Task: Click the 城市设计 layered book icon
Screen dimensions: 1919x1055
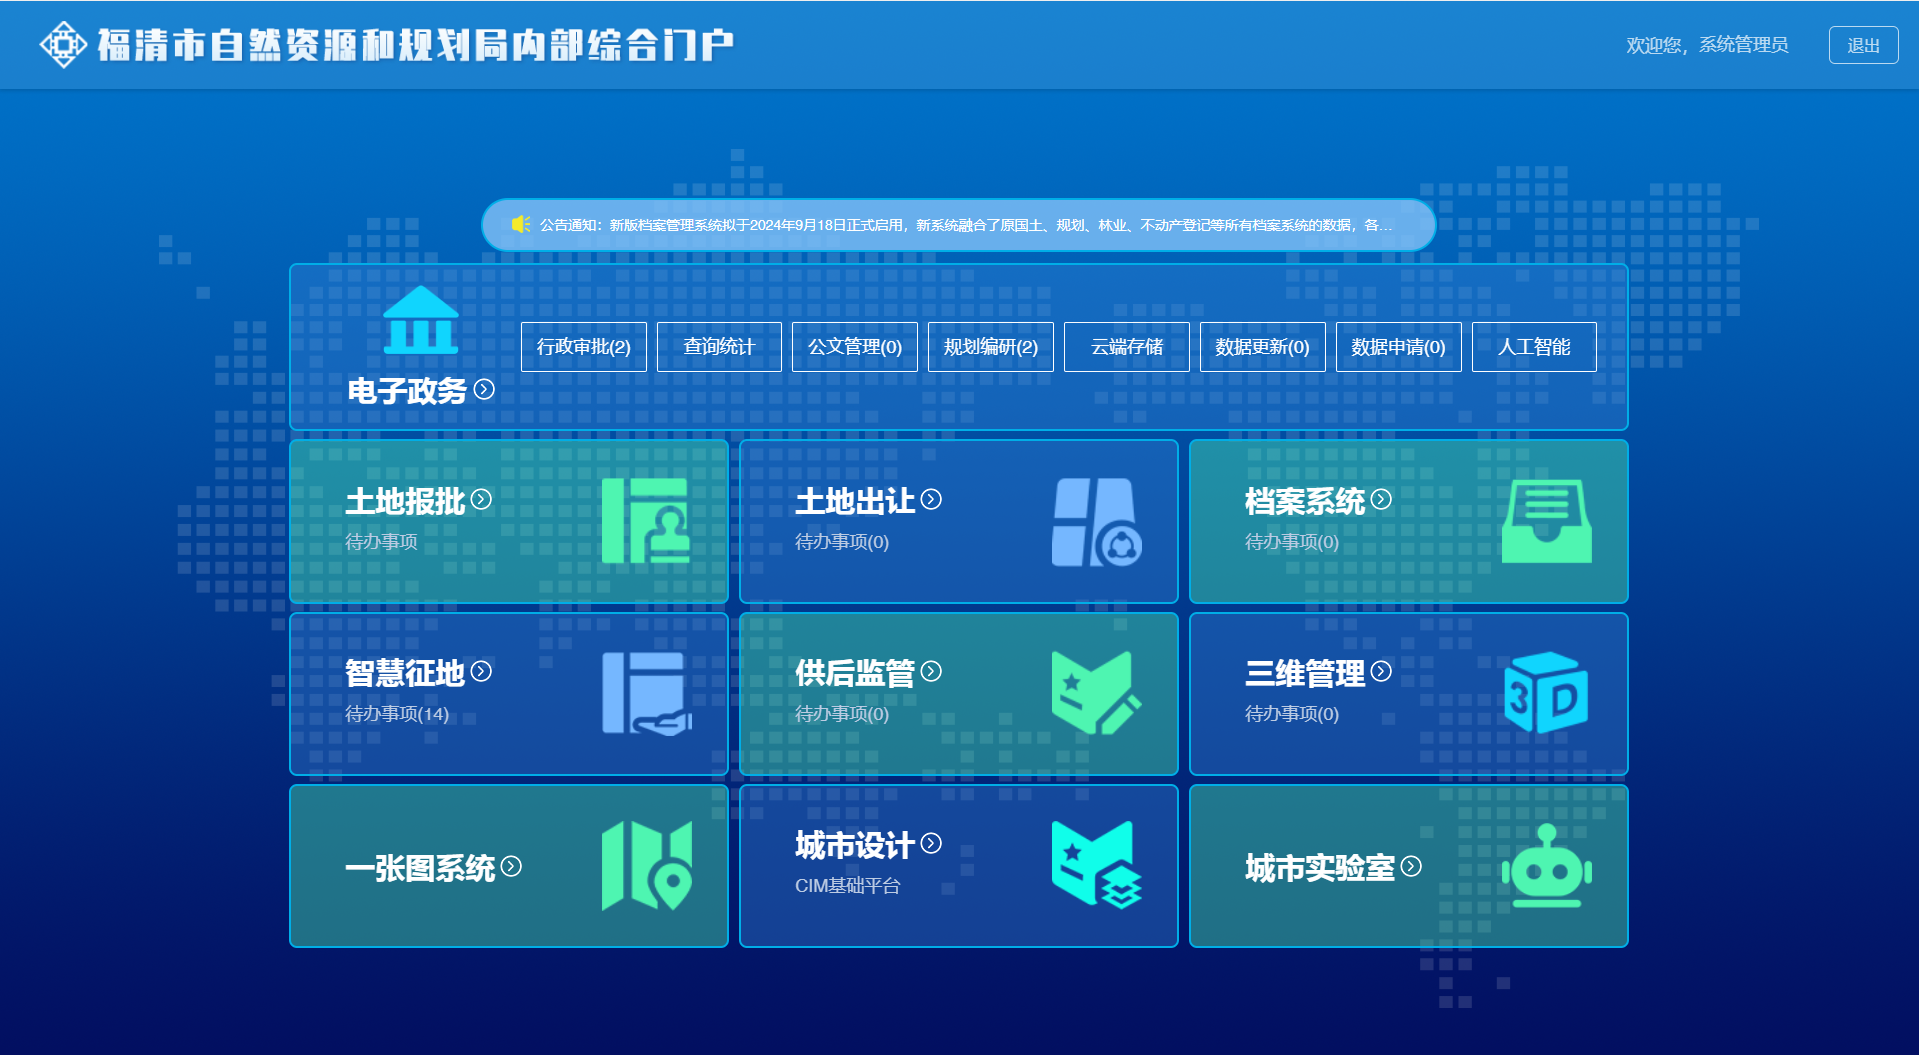Action: pos(1097,865)
